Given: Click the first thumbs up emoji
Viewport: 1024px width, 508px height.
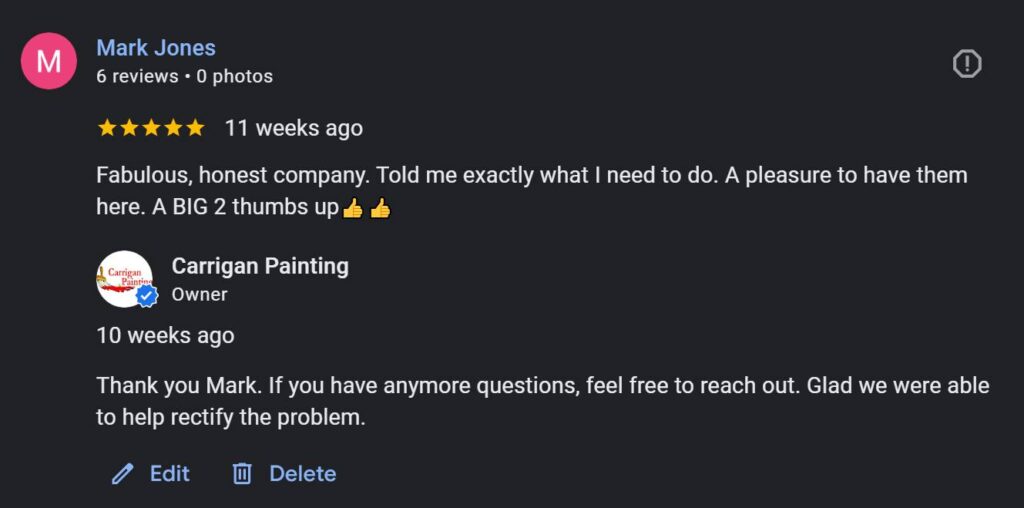Looking at the screenshot, I should point(352,209).
